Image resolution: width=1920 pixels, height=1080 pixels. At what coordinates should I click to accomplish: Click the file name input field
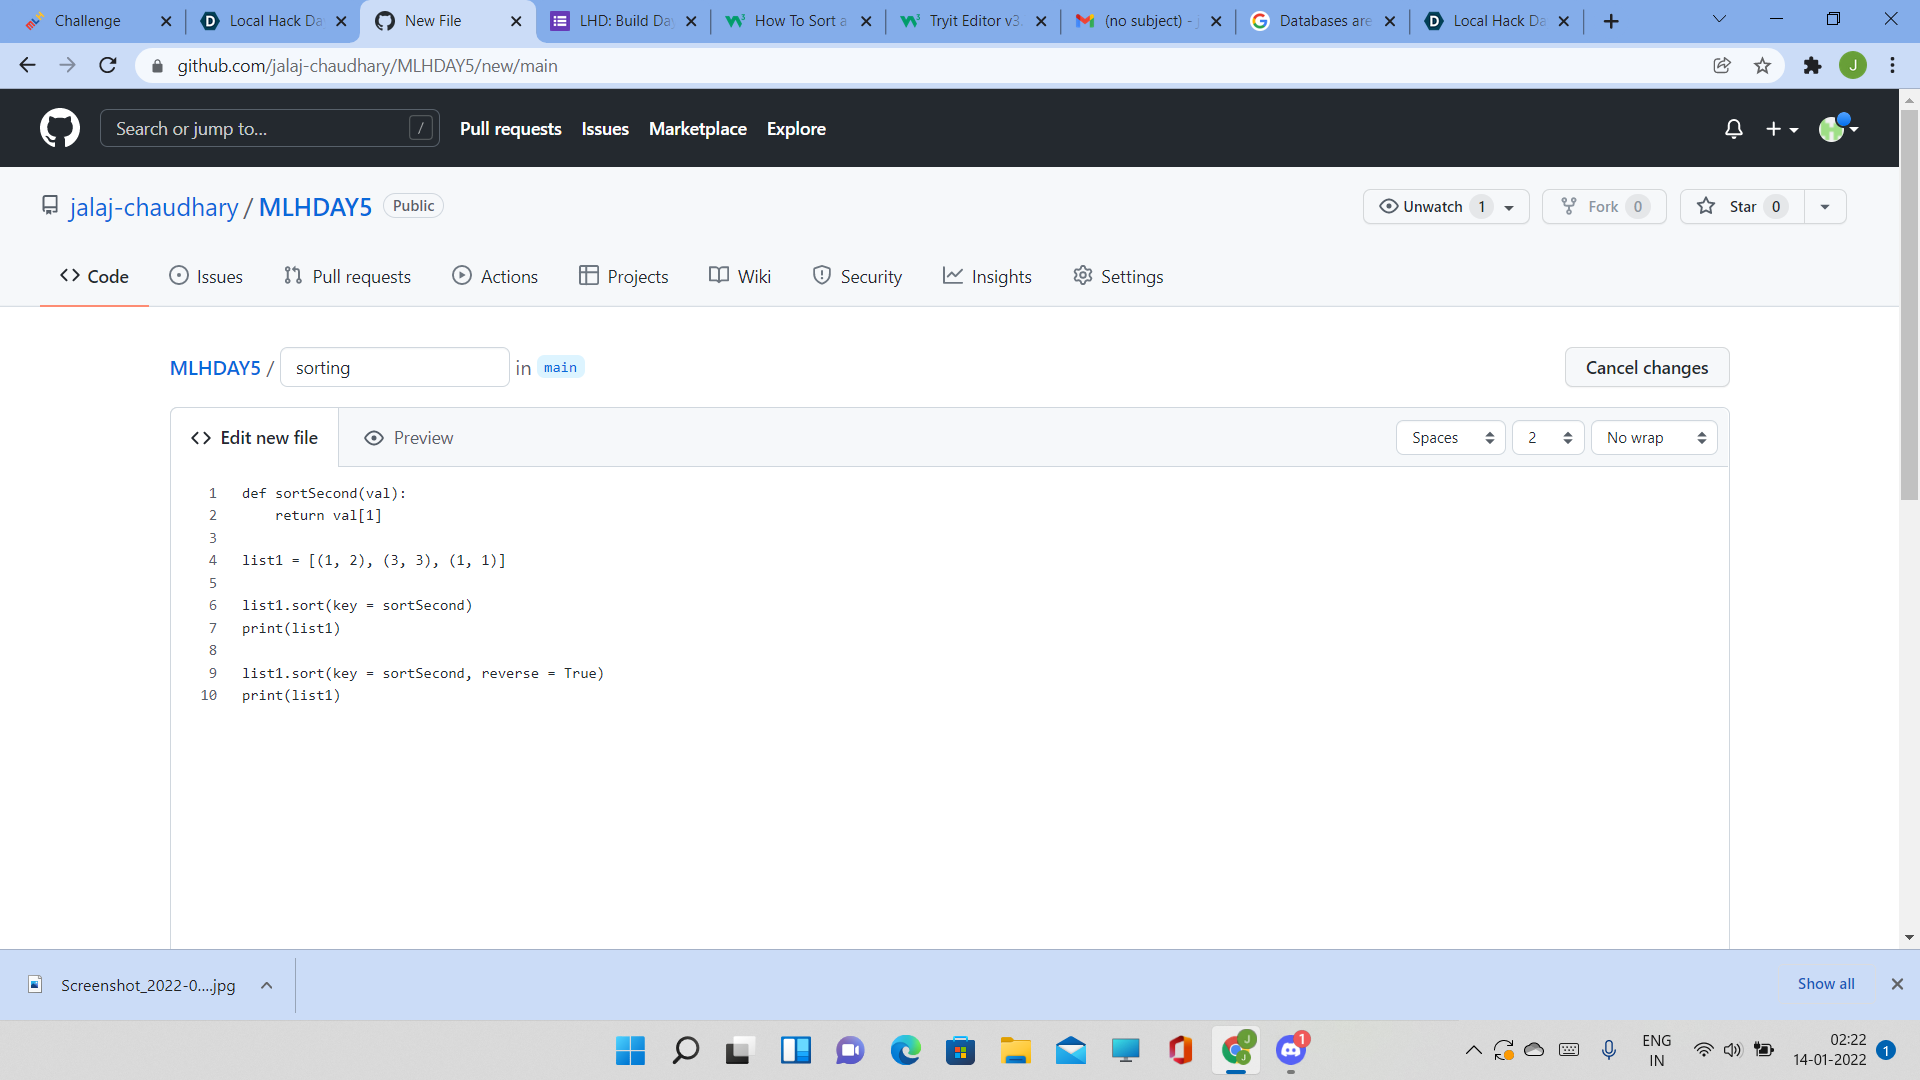pos(394,368)
